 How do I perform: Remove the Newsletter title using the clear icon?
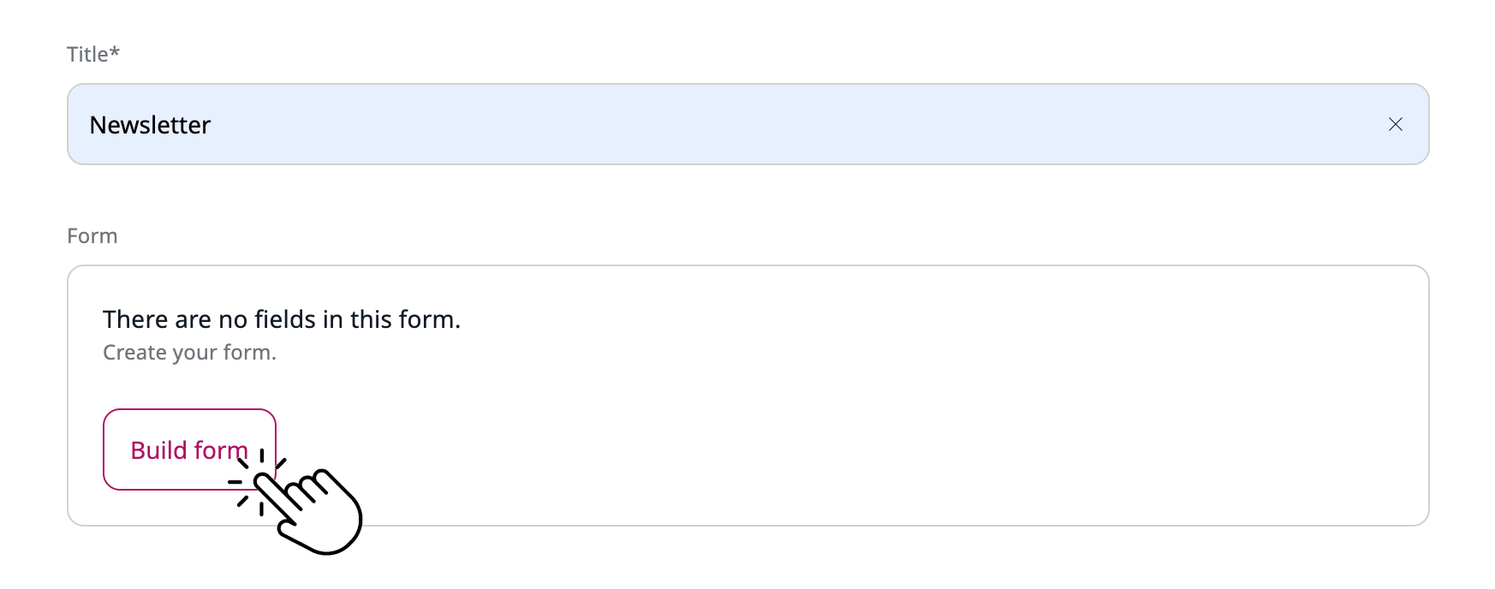tap(1395, 124)
